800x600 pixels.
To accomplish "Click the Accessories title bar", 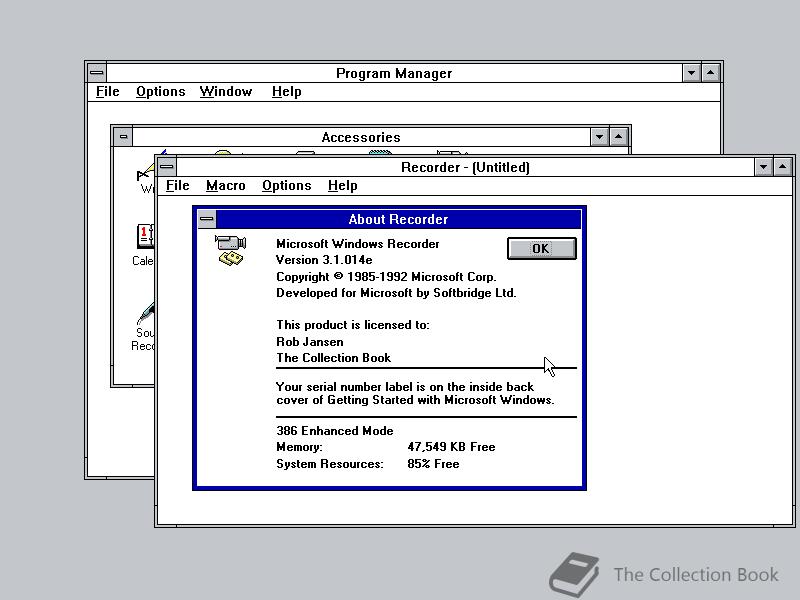I will tap(361, 137).
